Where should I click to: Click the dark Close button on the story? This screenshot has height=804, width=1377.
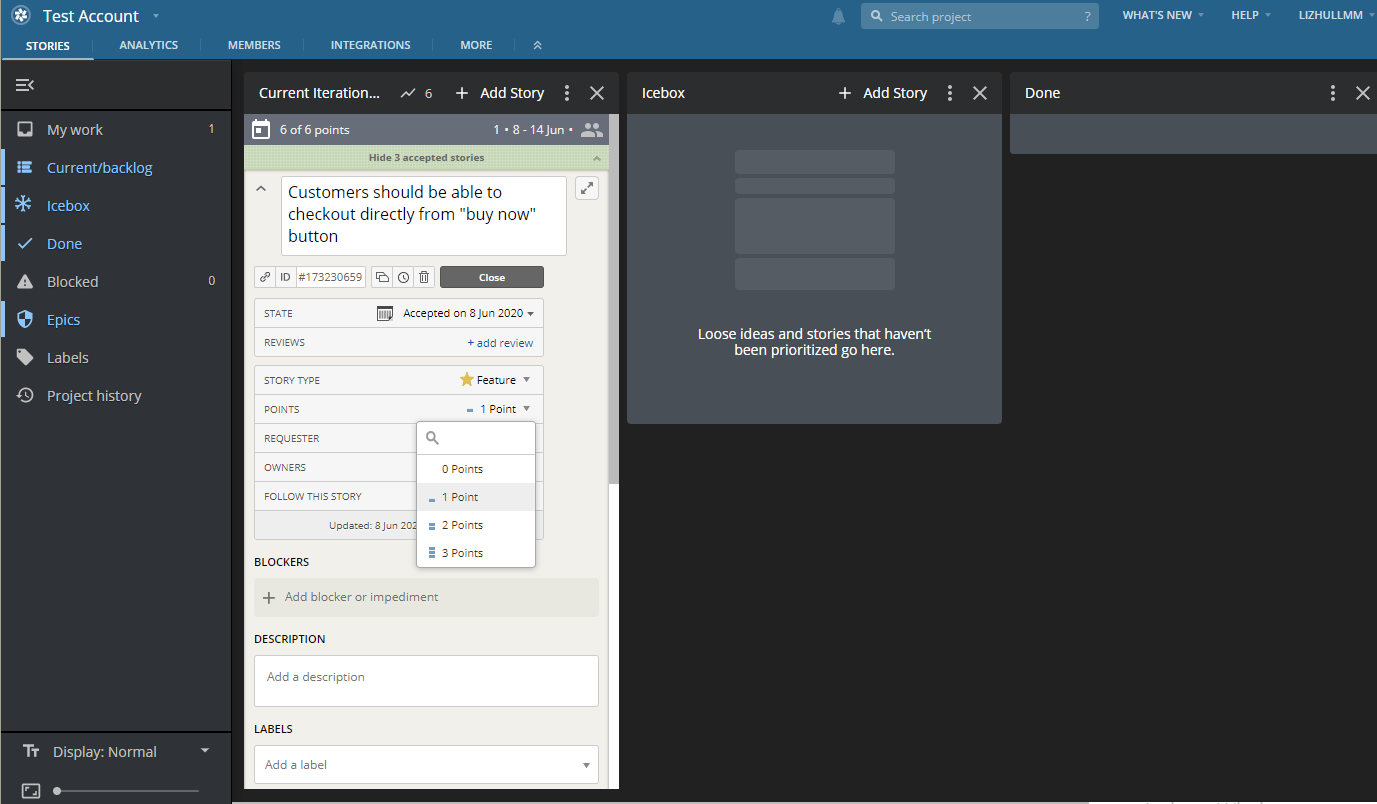click(492, 277)
